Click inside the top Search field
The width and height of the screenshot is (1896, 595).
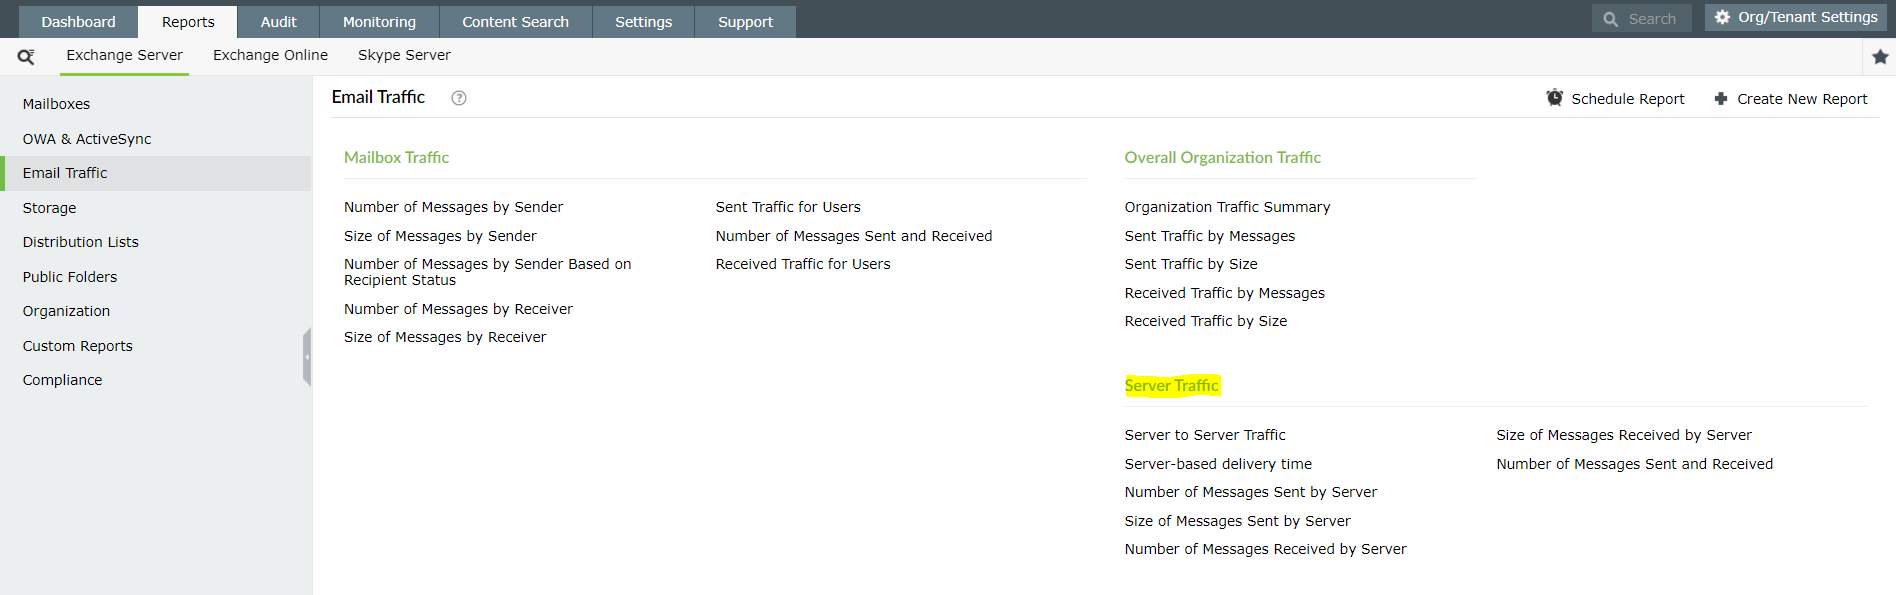click(1652, 19)
